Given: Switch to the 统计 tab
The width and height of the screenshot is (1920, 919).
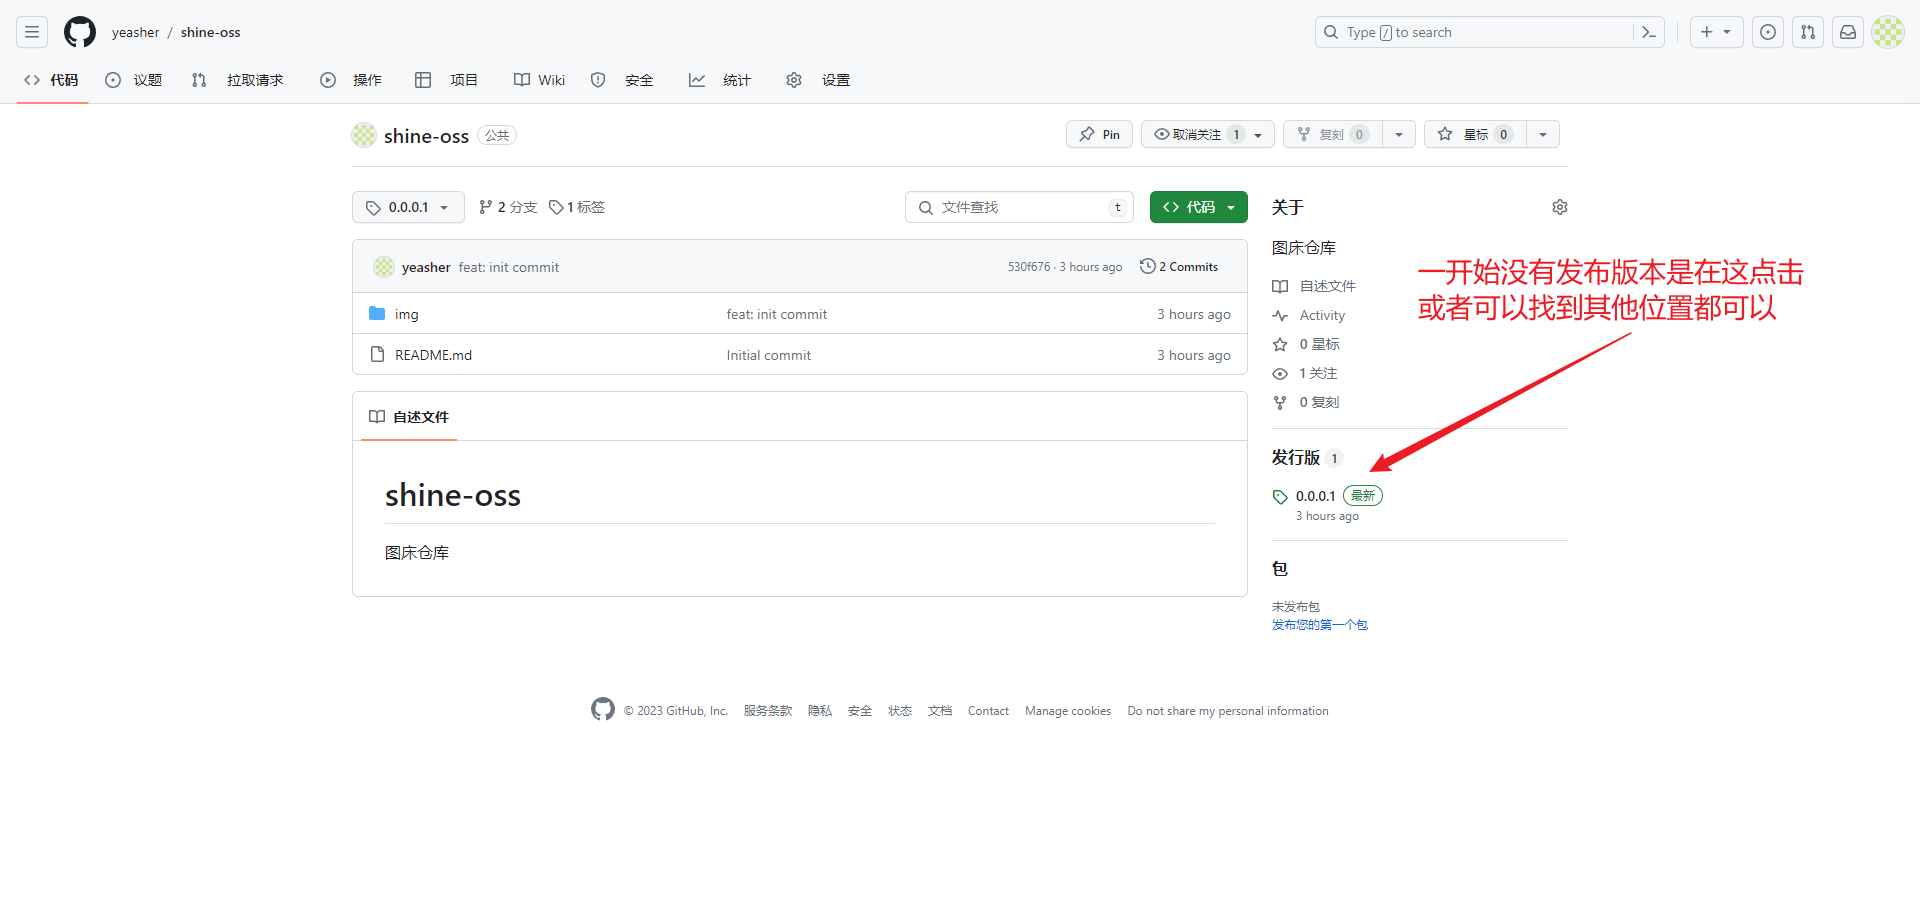Looking at the screenshot, I should pyautogui.click(x=720, y=80).
